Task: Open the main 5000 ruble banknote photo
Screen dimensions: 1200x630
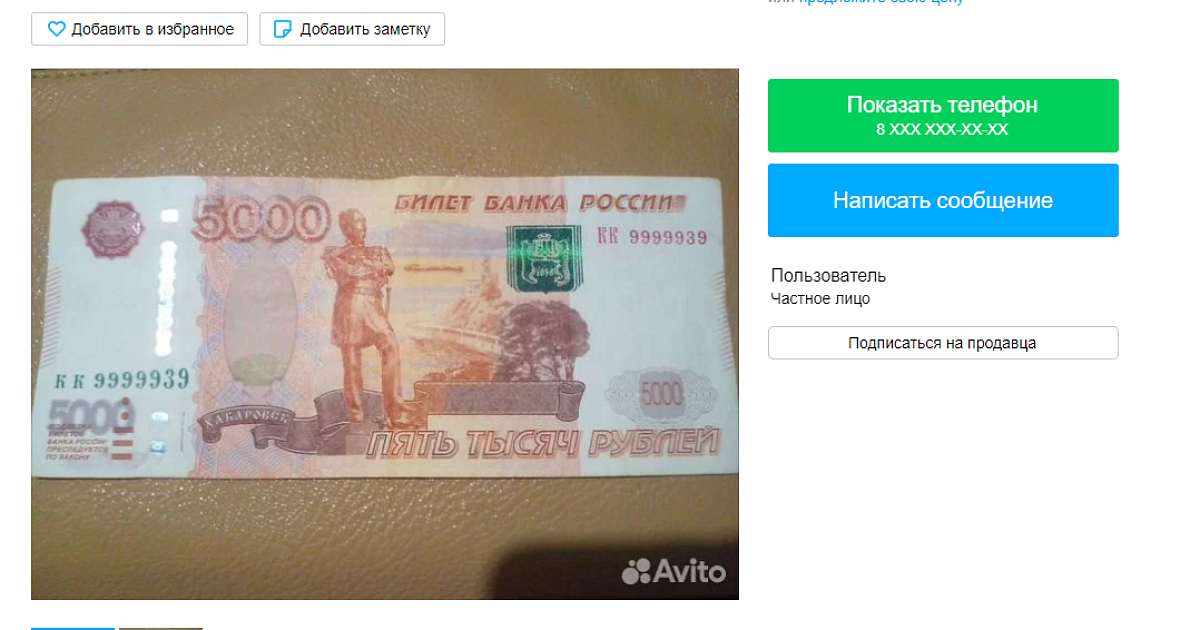Action: pos(385,334)
